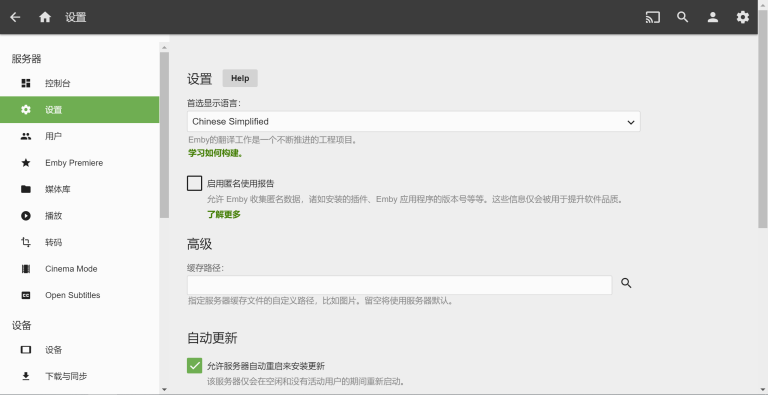Enable 启用匿名使用报告 checkbox
This screenshot has width=768, height=395.
[194, 183]
